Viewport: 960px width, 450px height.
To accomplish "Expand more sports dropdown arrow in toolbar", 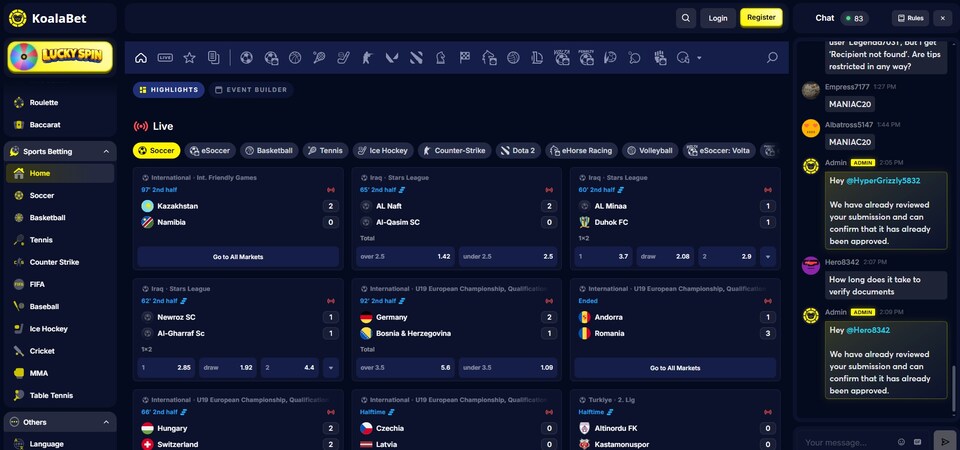I will (699, 58).
